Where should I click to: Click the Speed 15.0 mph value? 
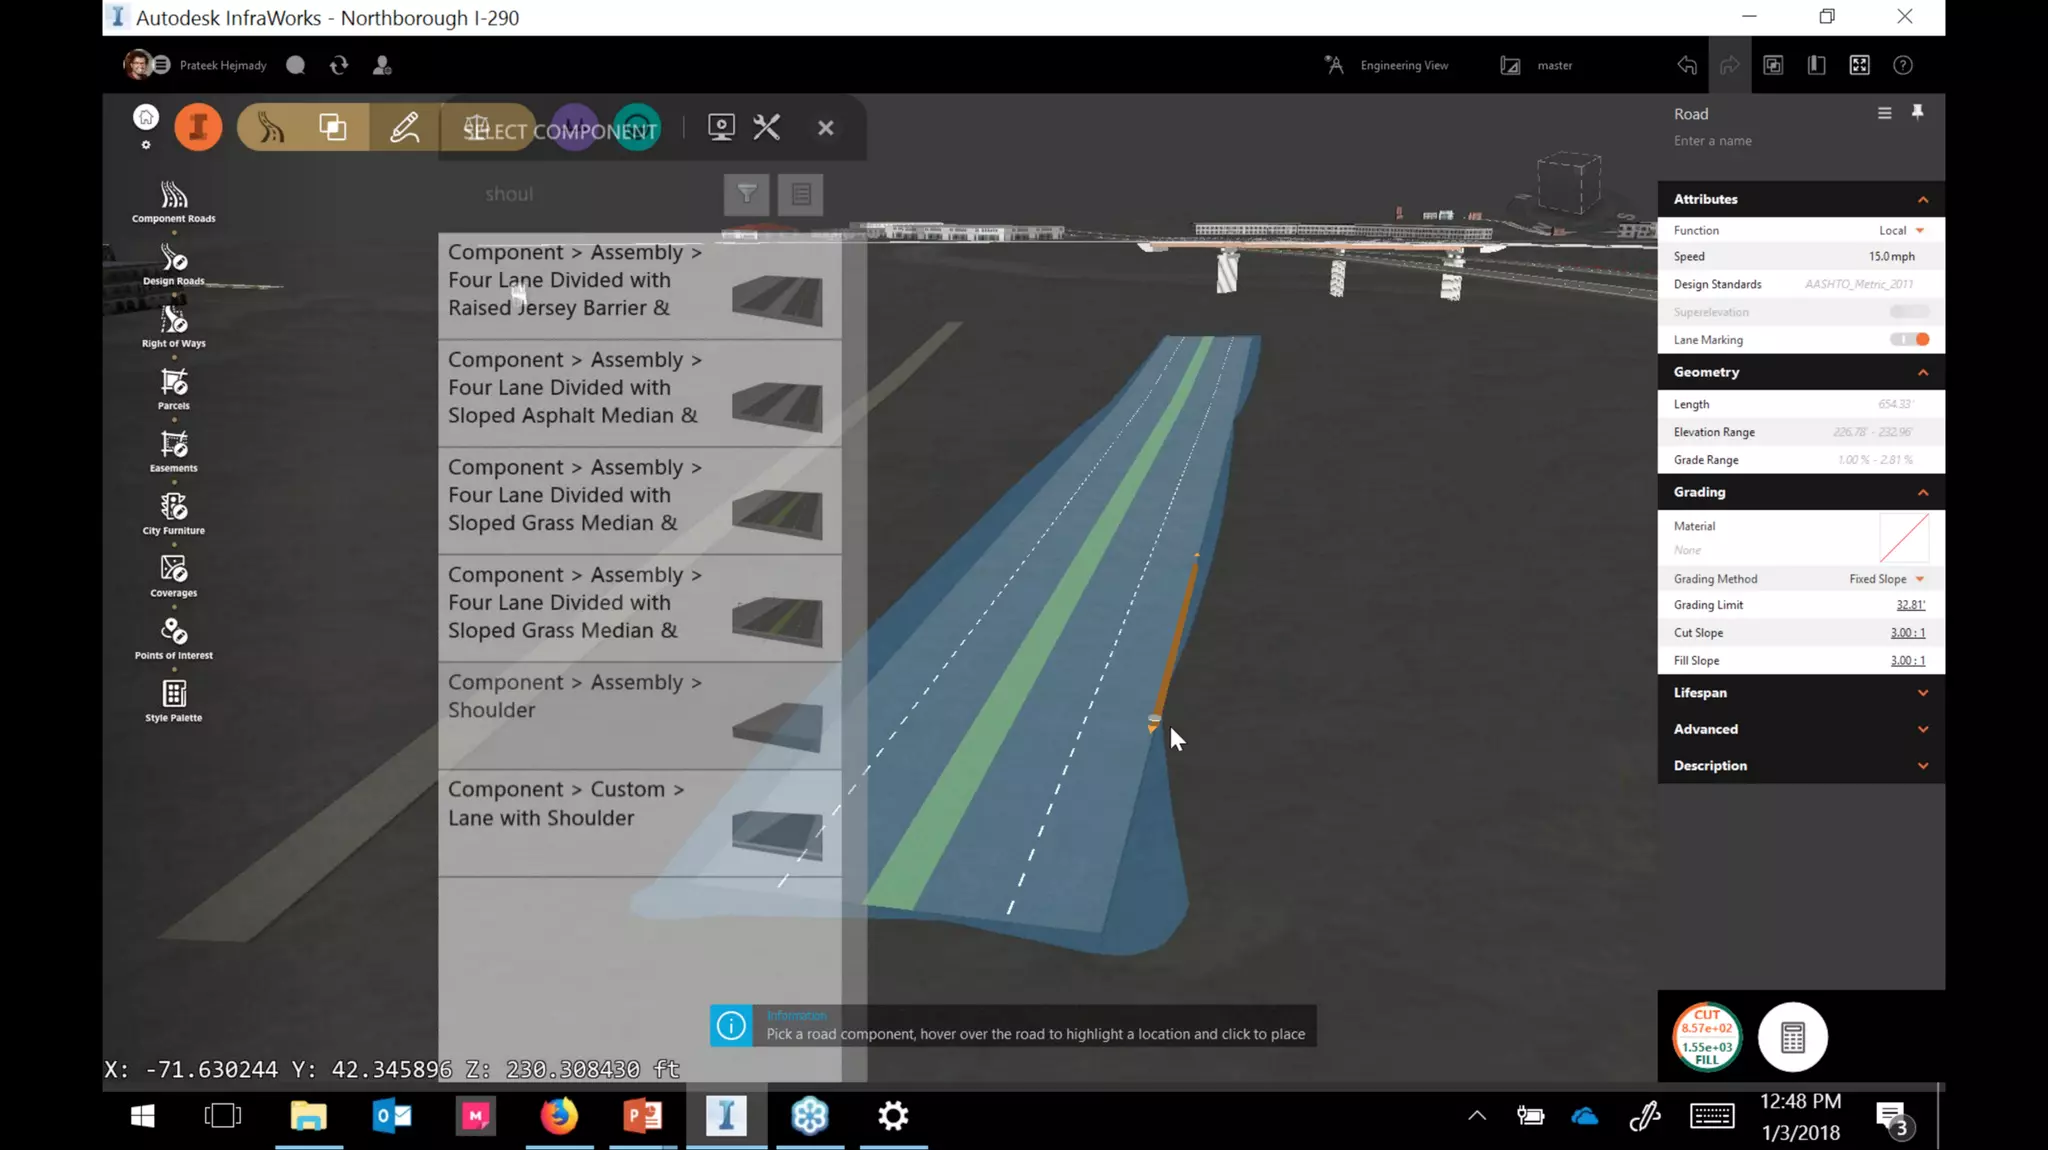[x=1891, y=257]
